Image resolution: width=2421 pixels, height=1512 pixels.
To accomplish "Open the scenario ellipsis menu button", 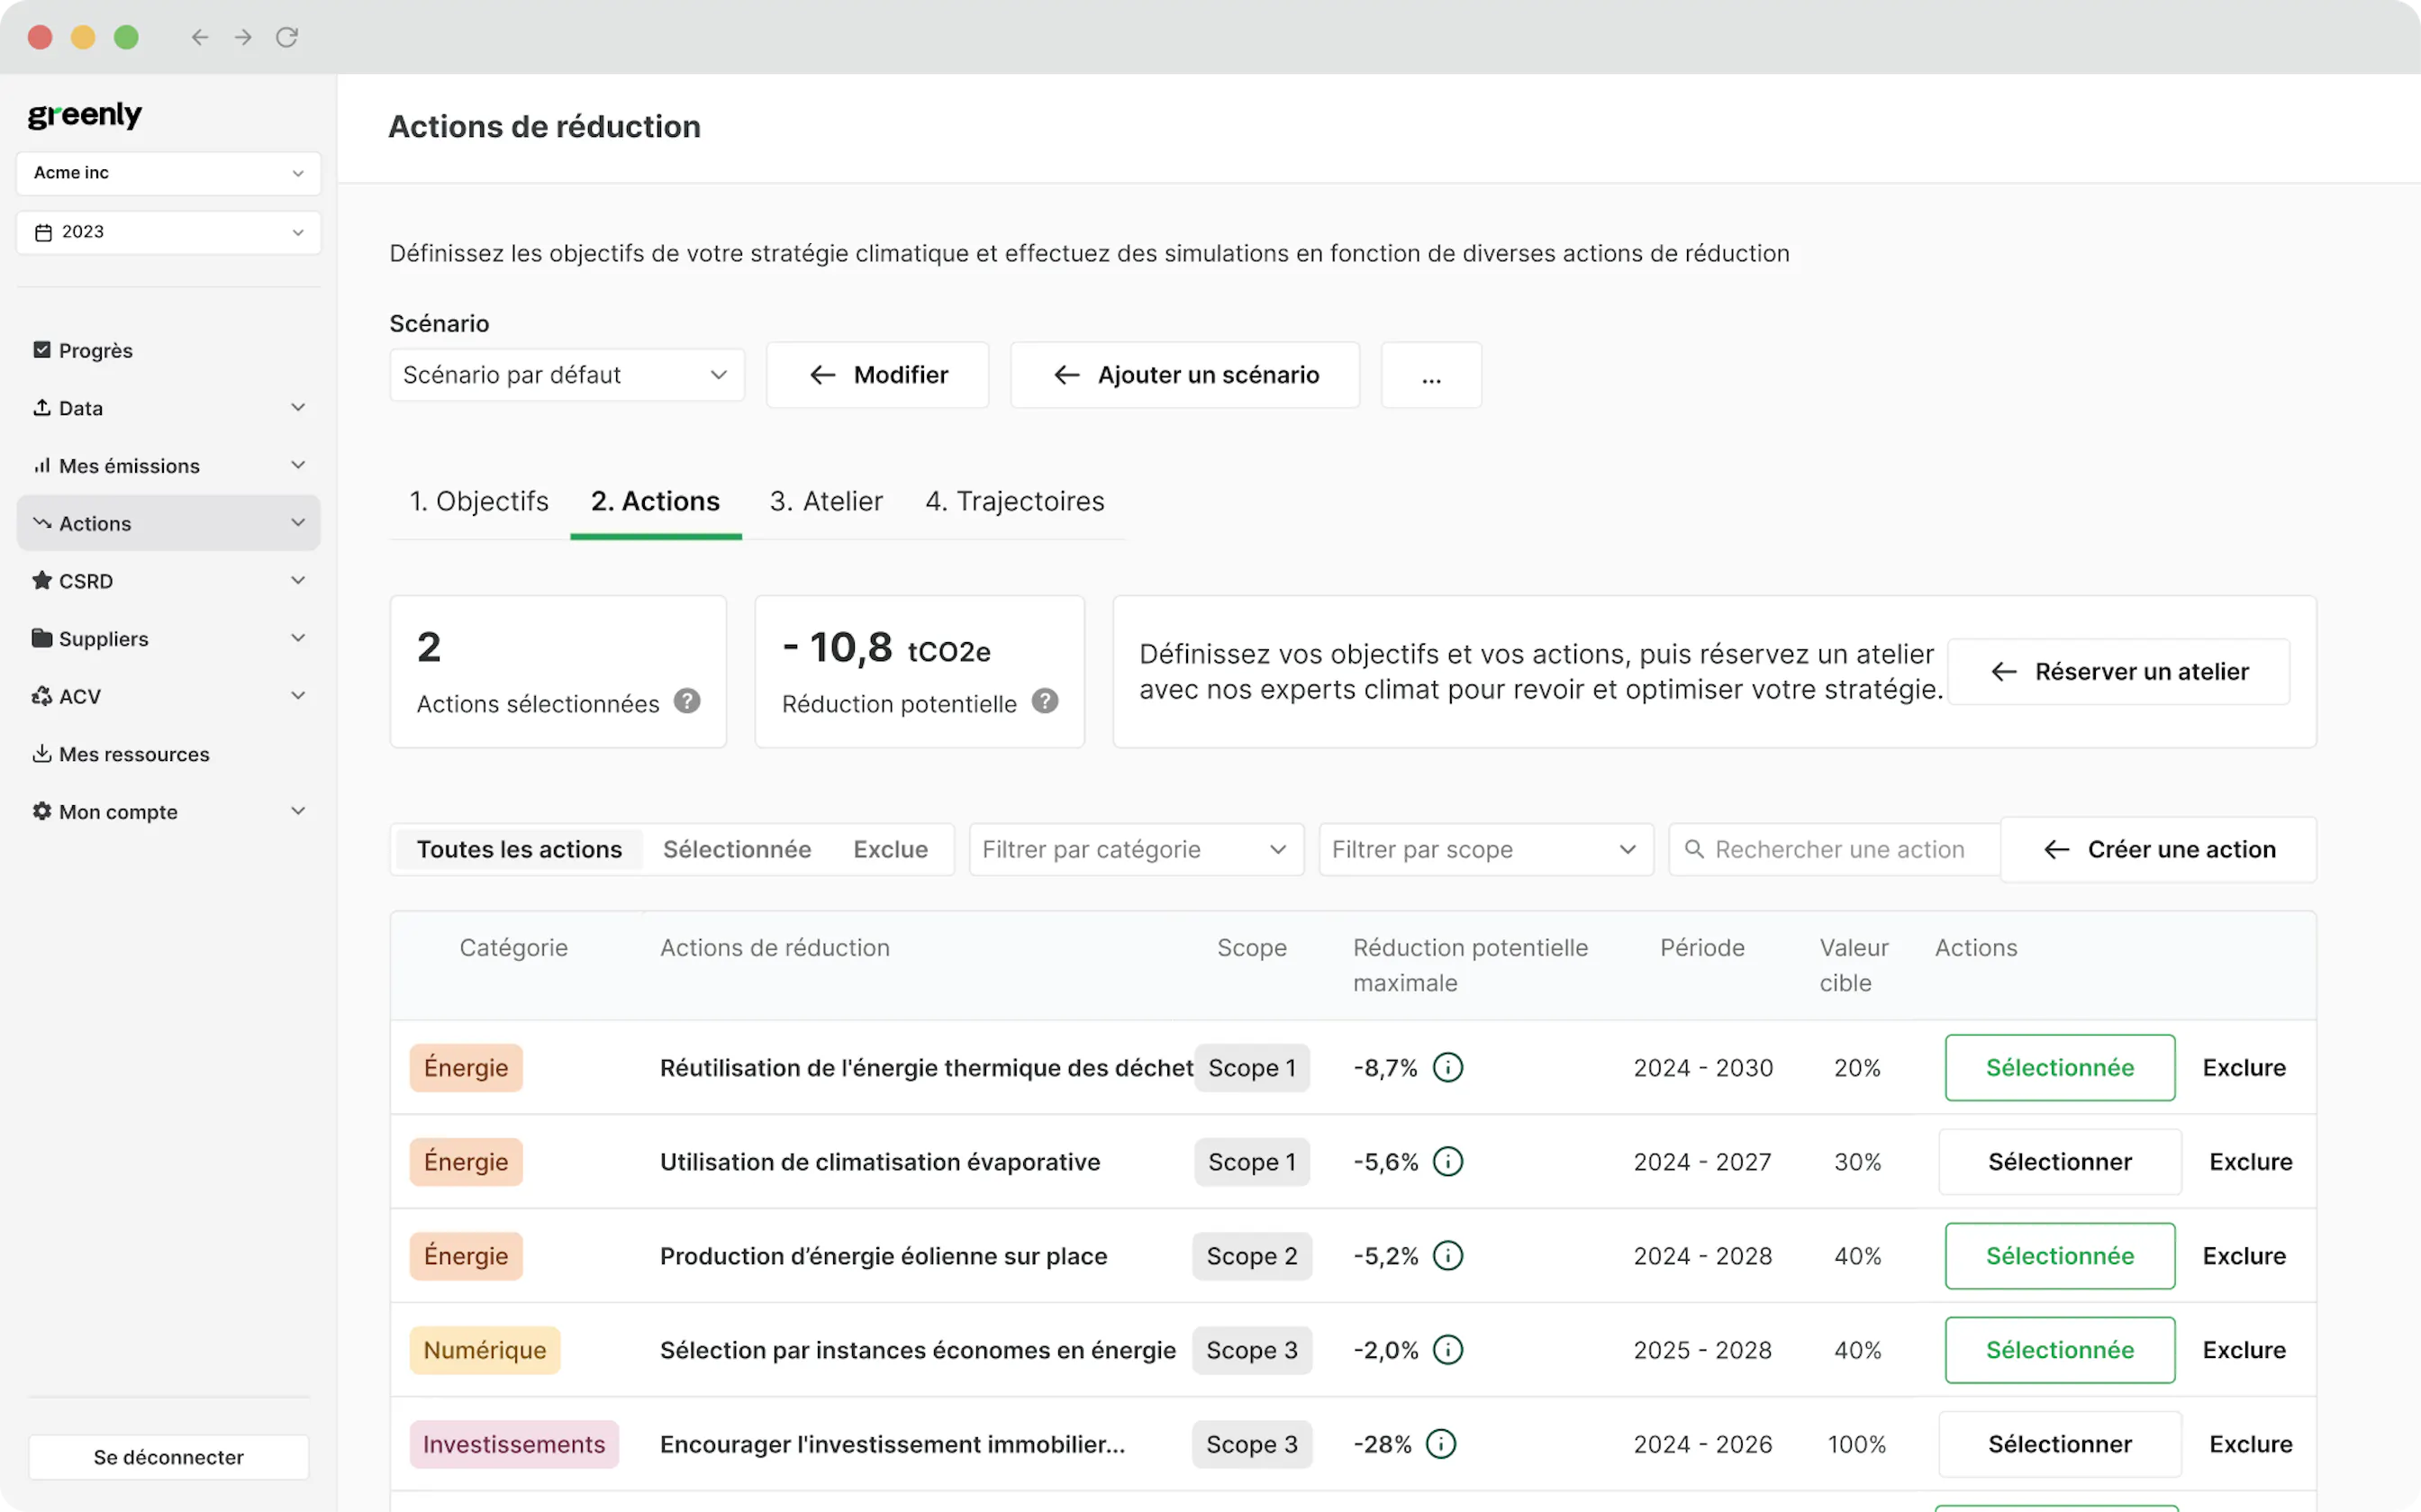I will 1431,375.
